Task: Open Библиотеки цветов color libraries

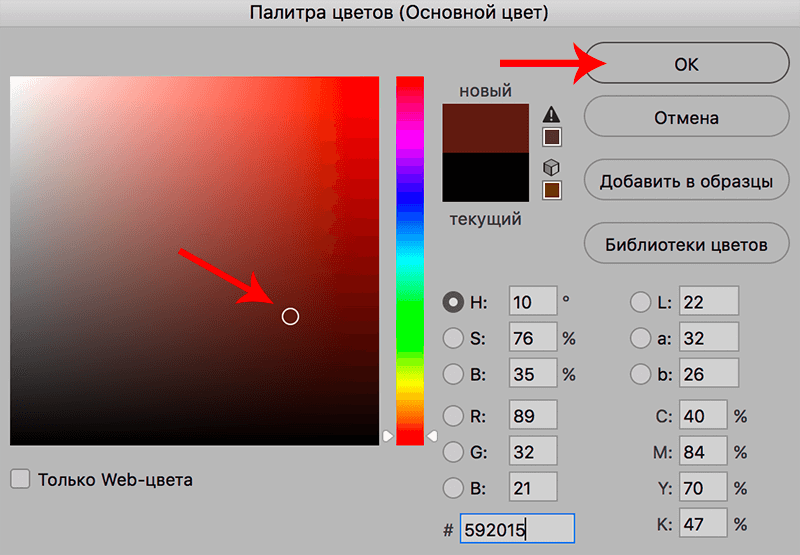Action: coord(685,244)
